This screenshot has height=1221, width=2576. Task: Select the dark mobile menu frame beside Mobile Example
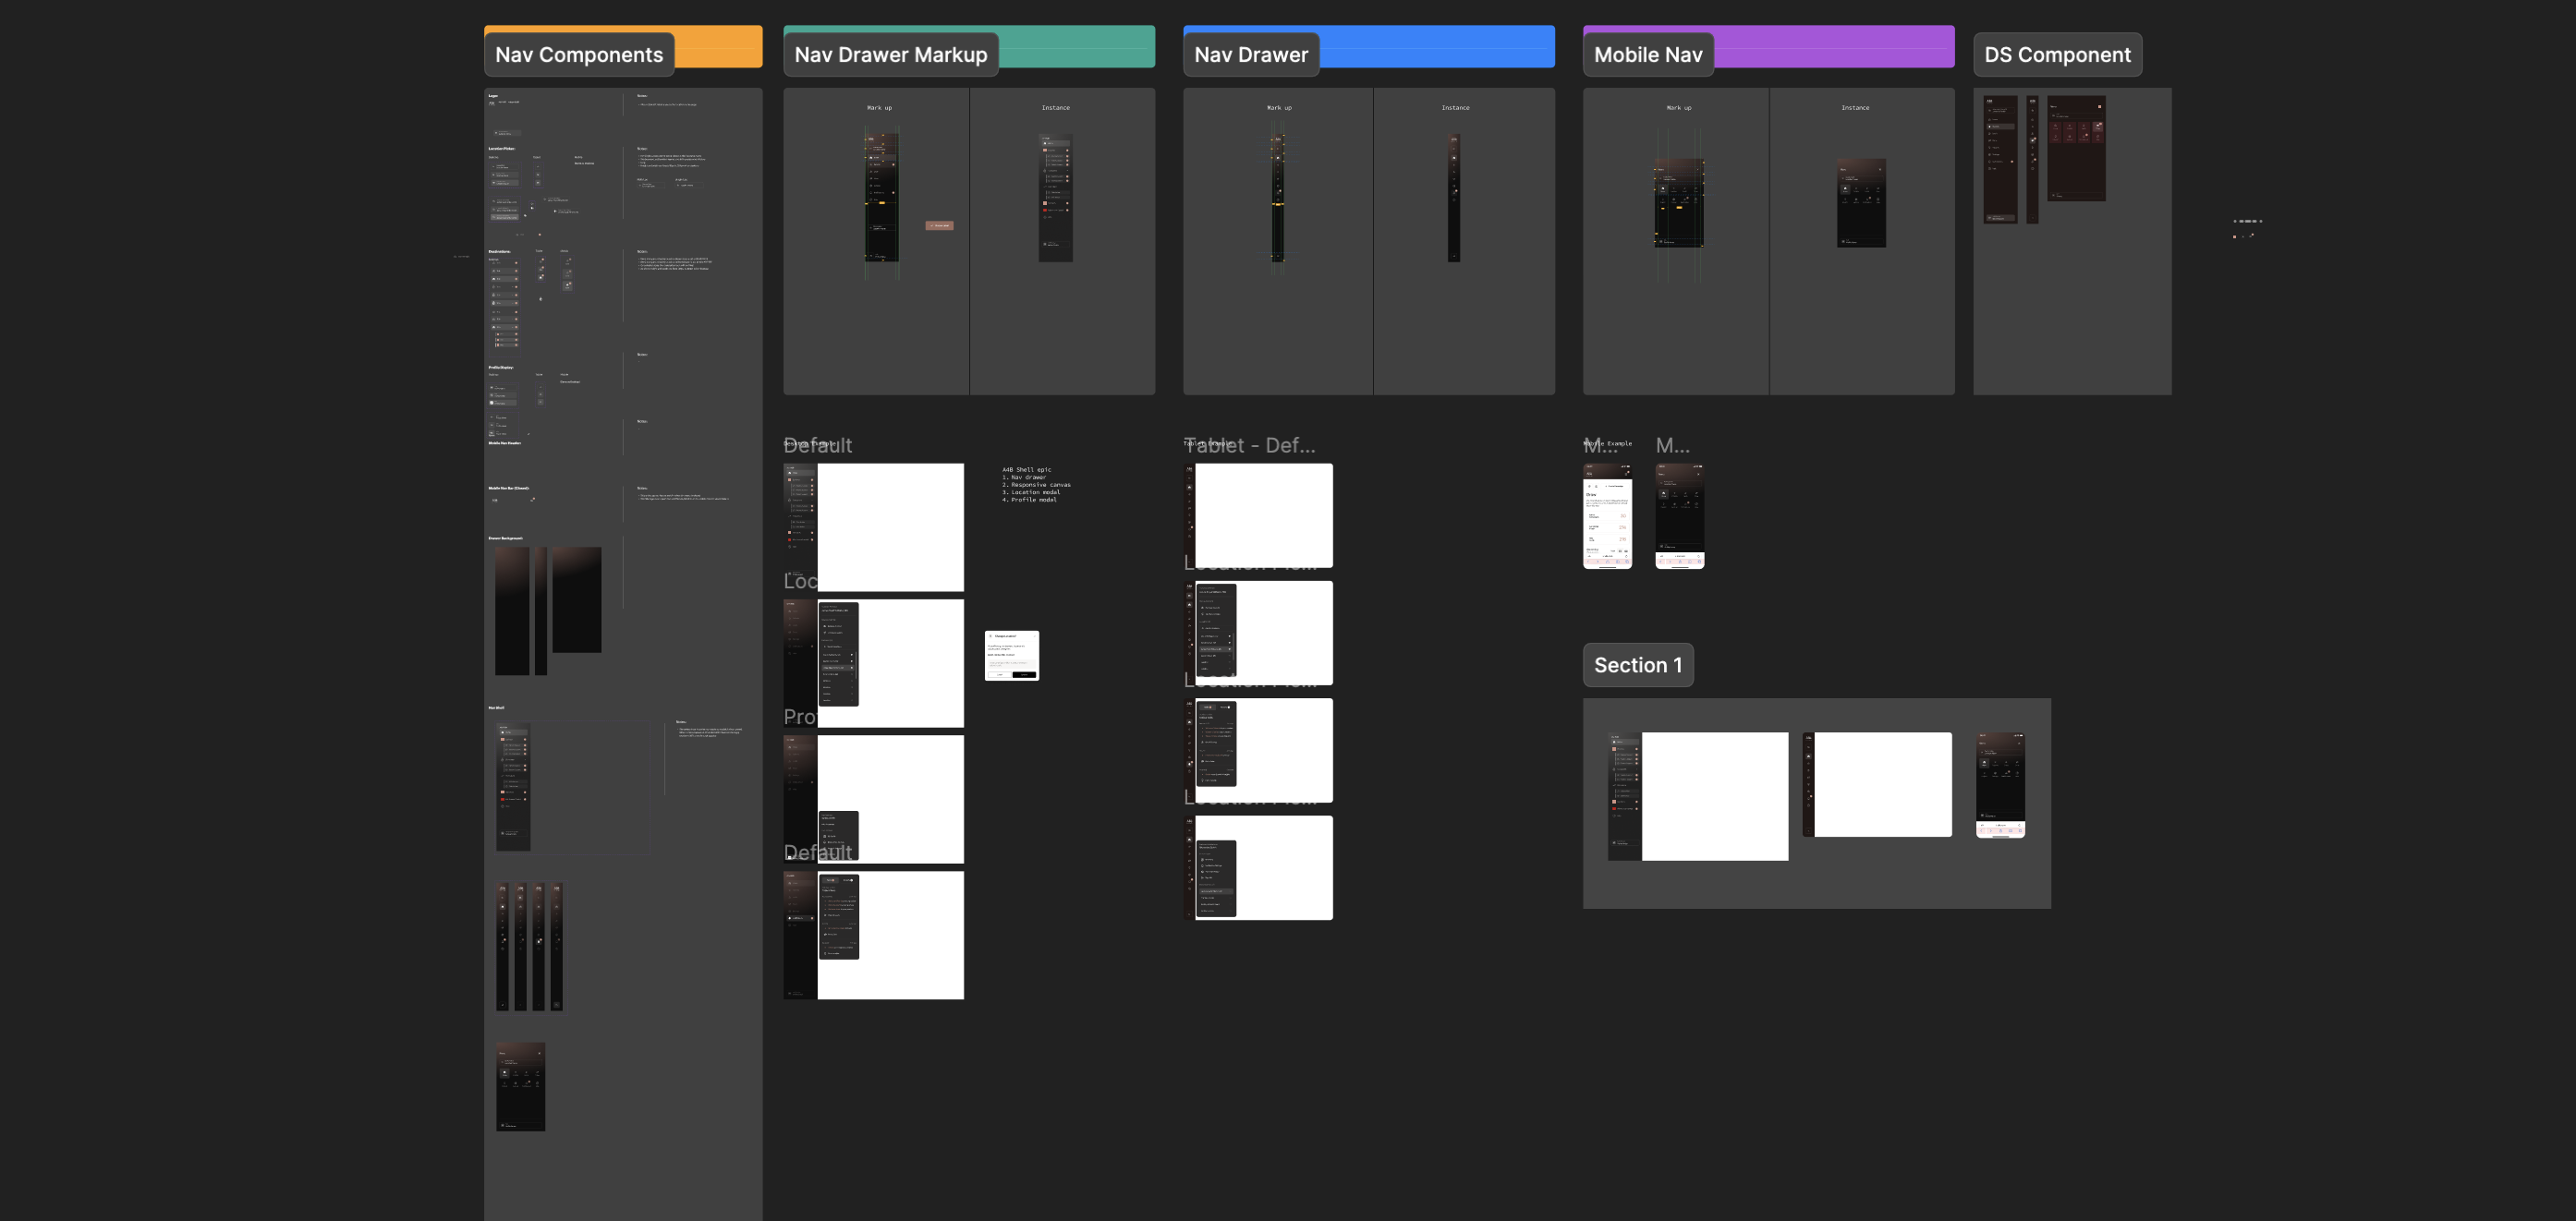pyautogui.click(x=1680, y=516)
